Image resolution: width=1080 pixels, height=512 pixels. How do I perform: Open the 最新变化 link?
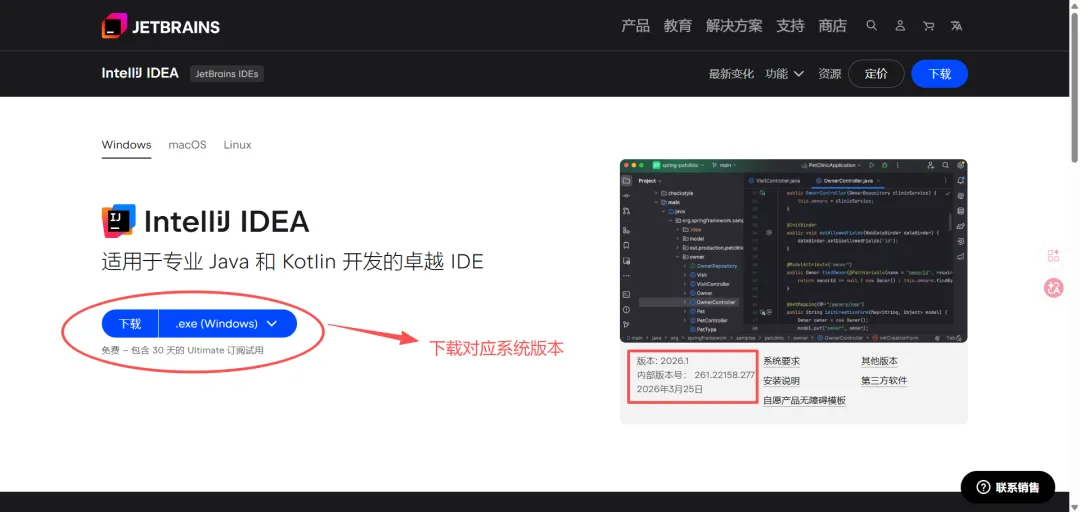tap(731, 74)
